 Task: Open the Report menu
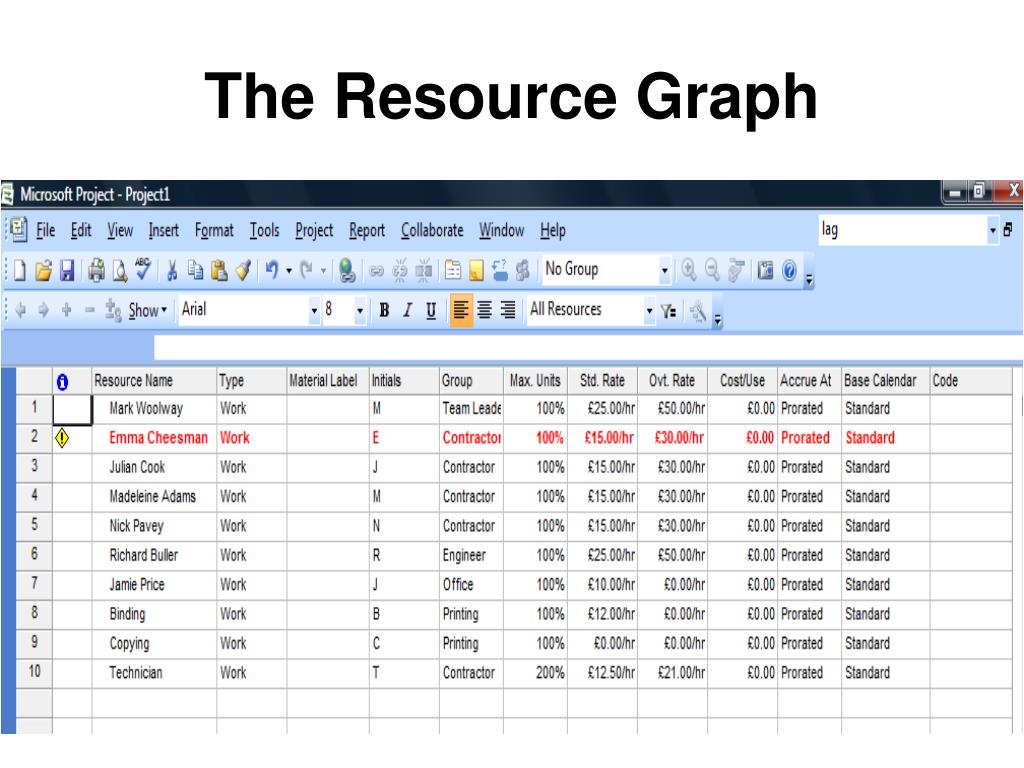(x=366, y=231)
